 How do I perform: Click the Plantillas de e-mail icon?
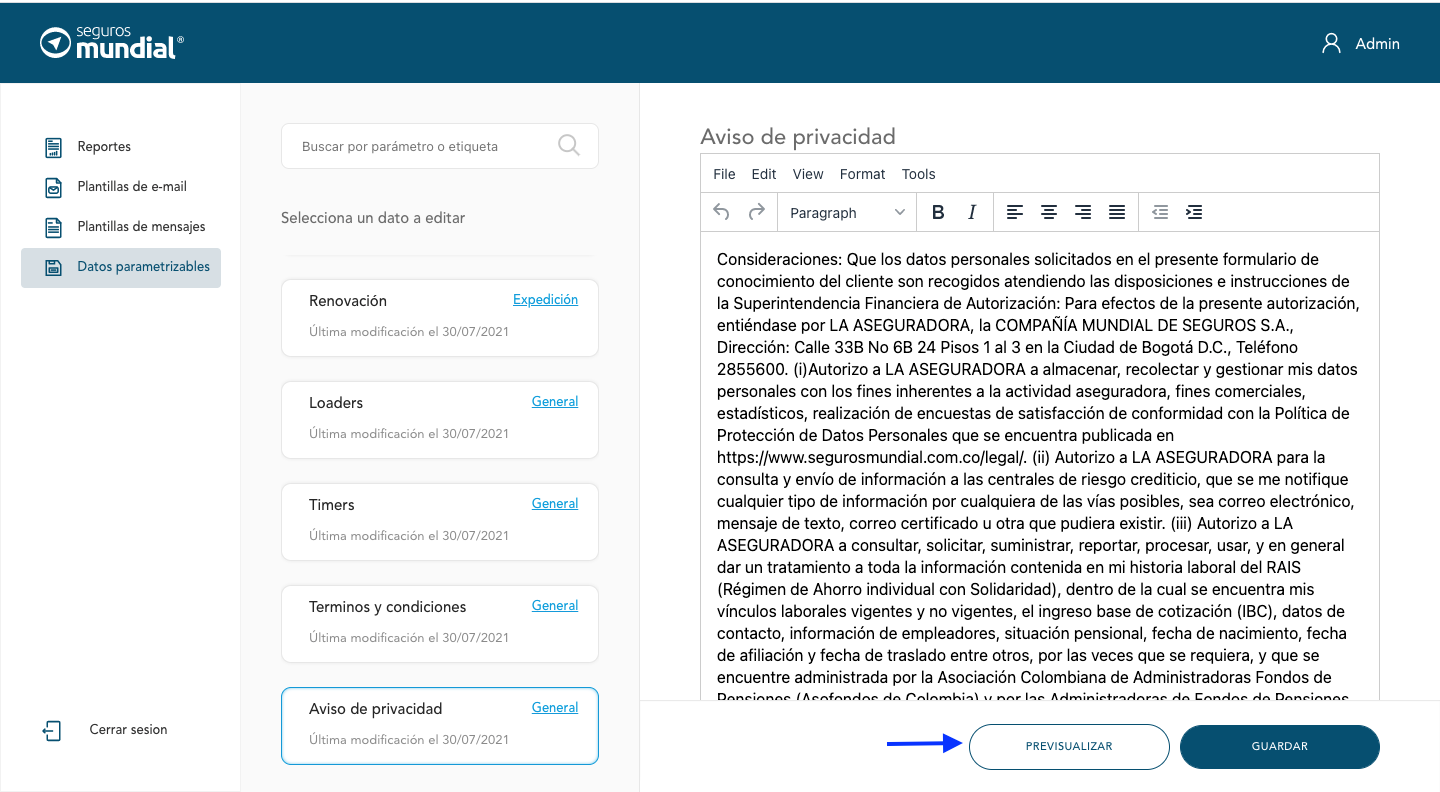54,187
